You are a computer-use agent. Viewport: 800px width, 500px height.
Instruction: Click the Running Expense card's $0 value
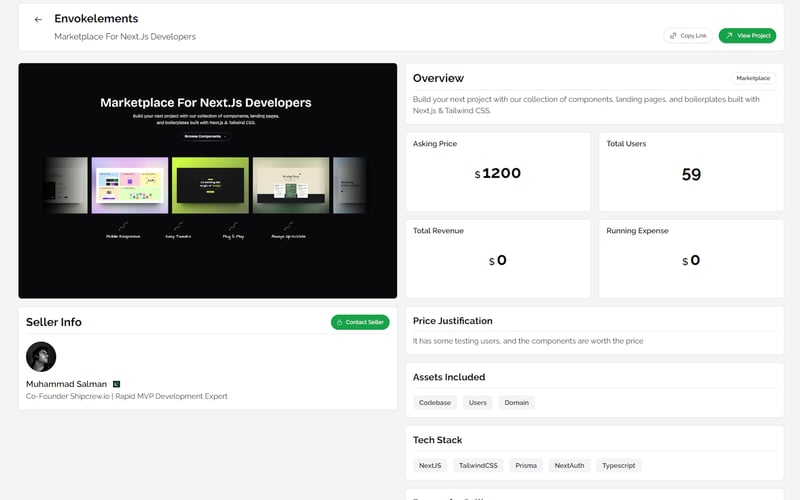pos(691,261)
